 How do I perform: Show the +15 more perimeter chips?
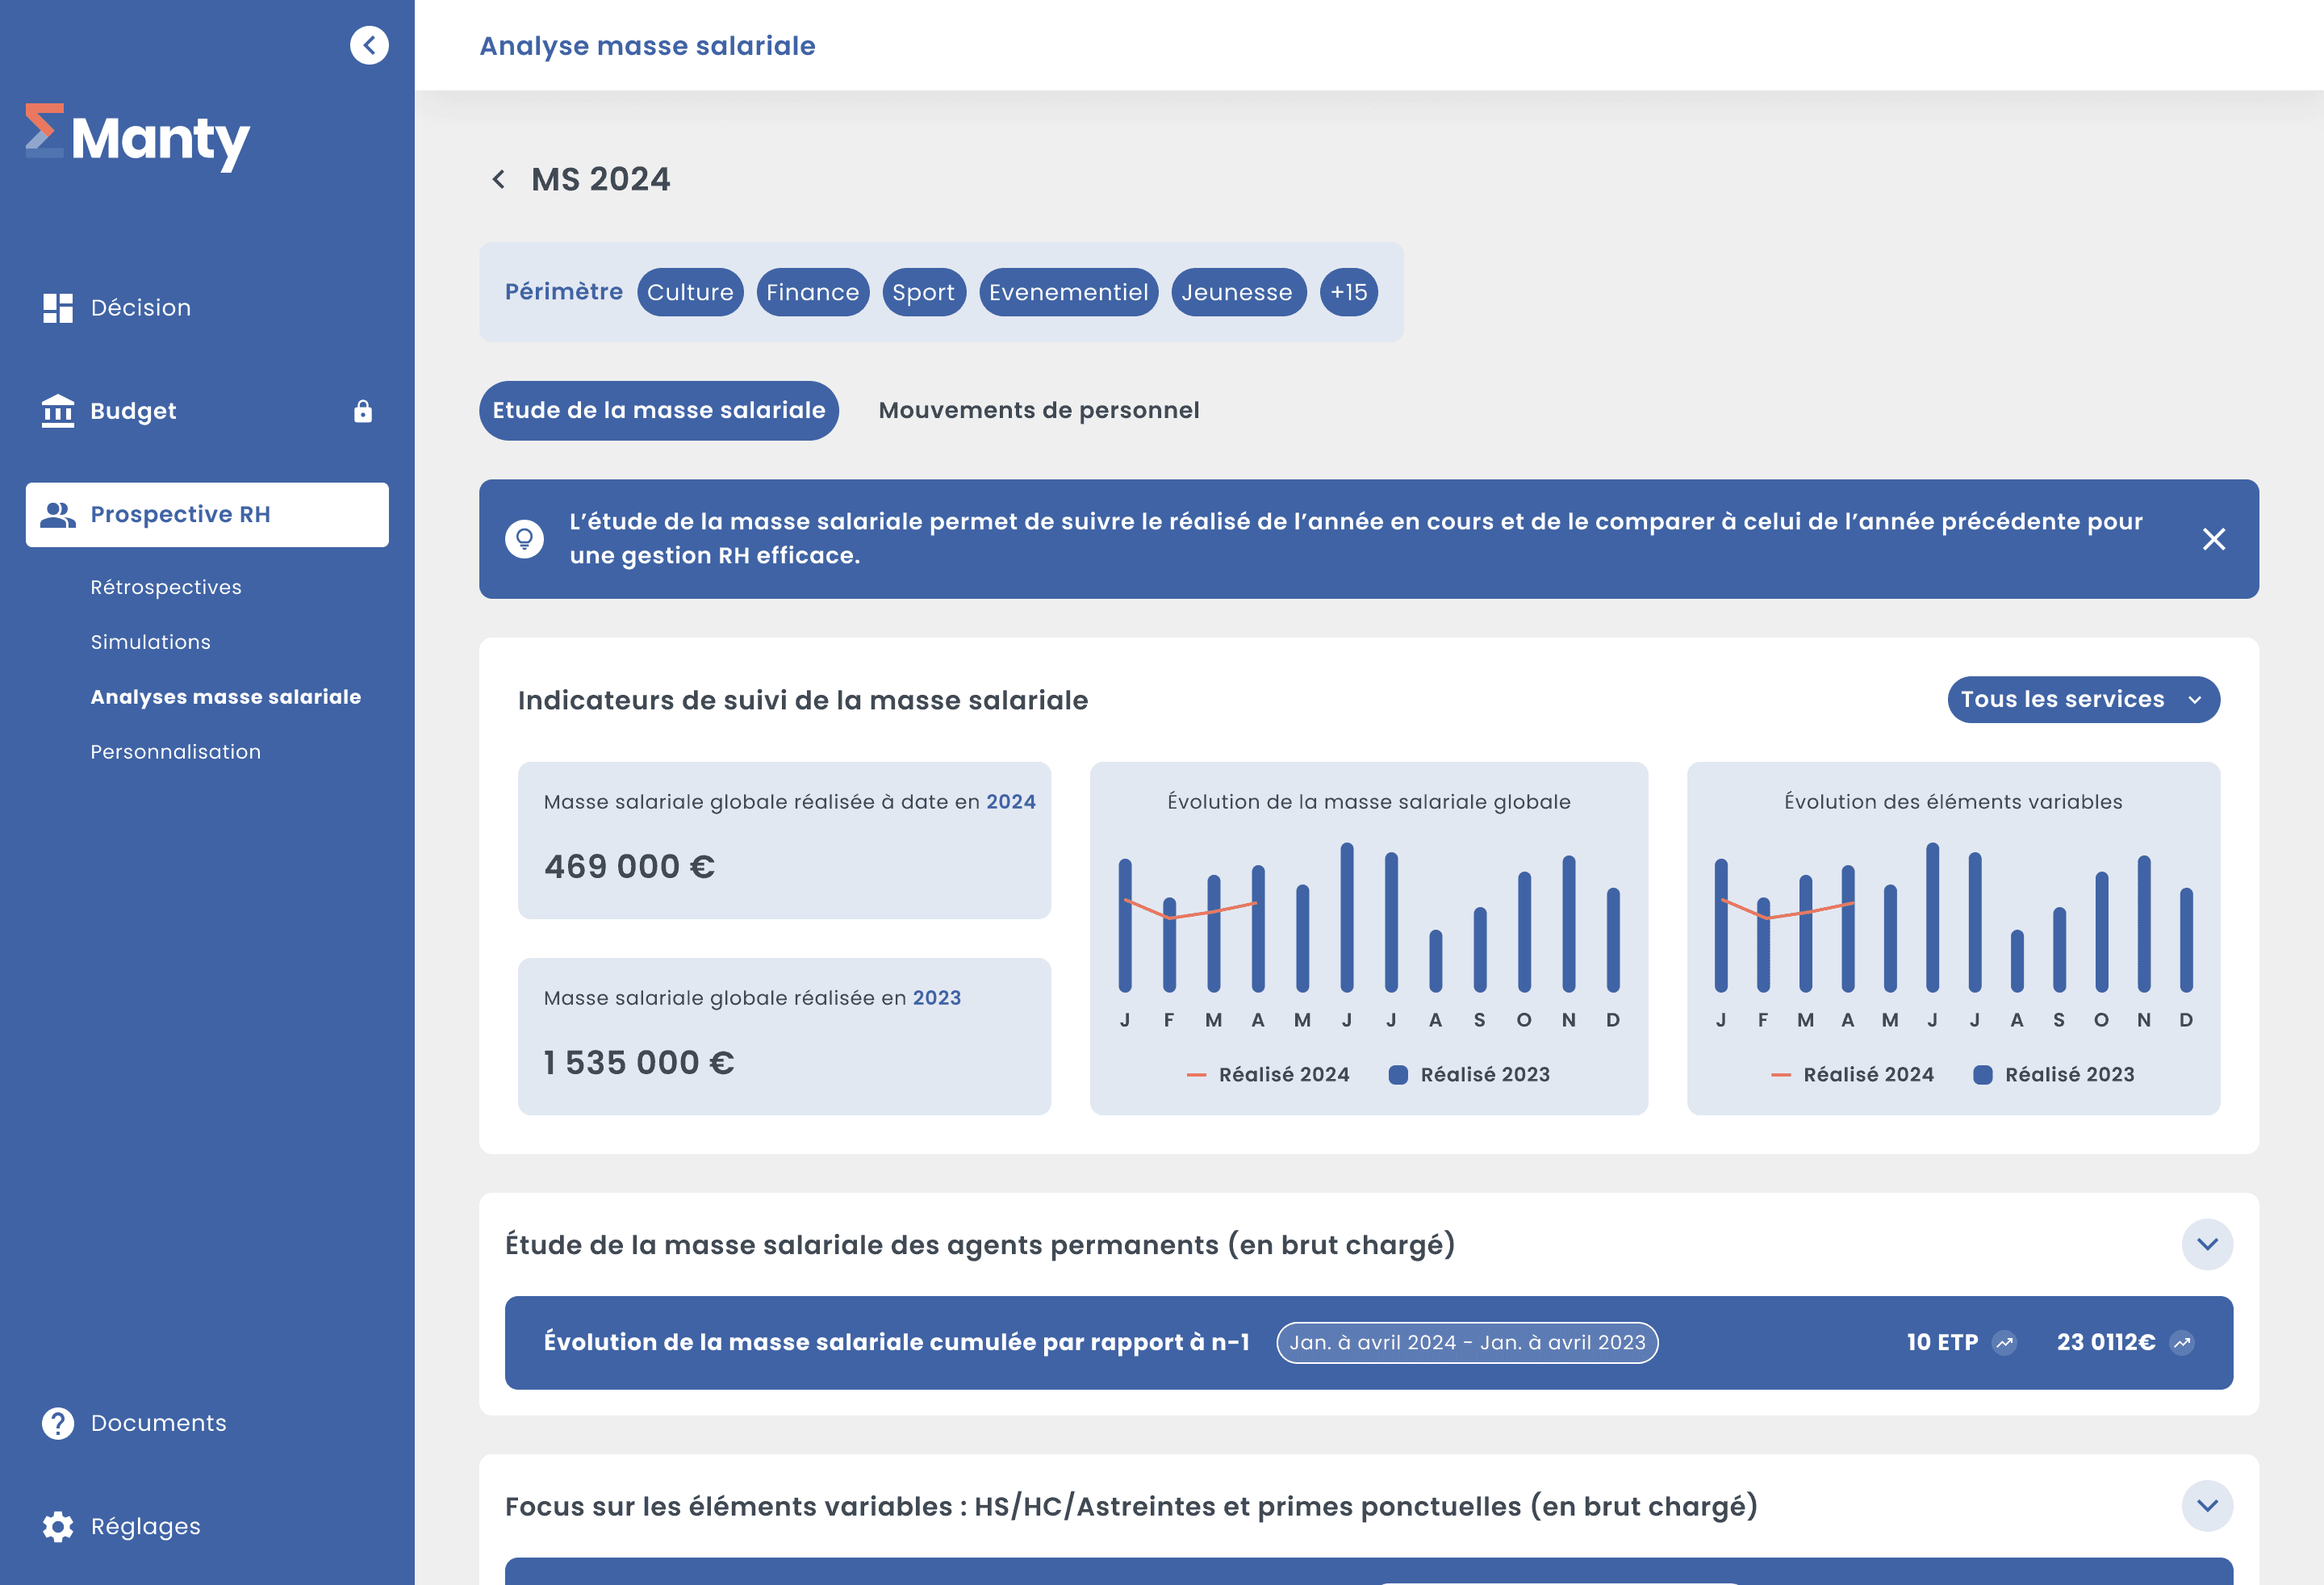tap(1349, 292)
